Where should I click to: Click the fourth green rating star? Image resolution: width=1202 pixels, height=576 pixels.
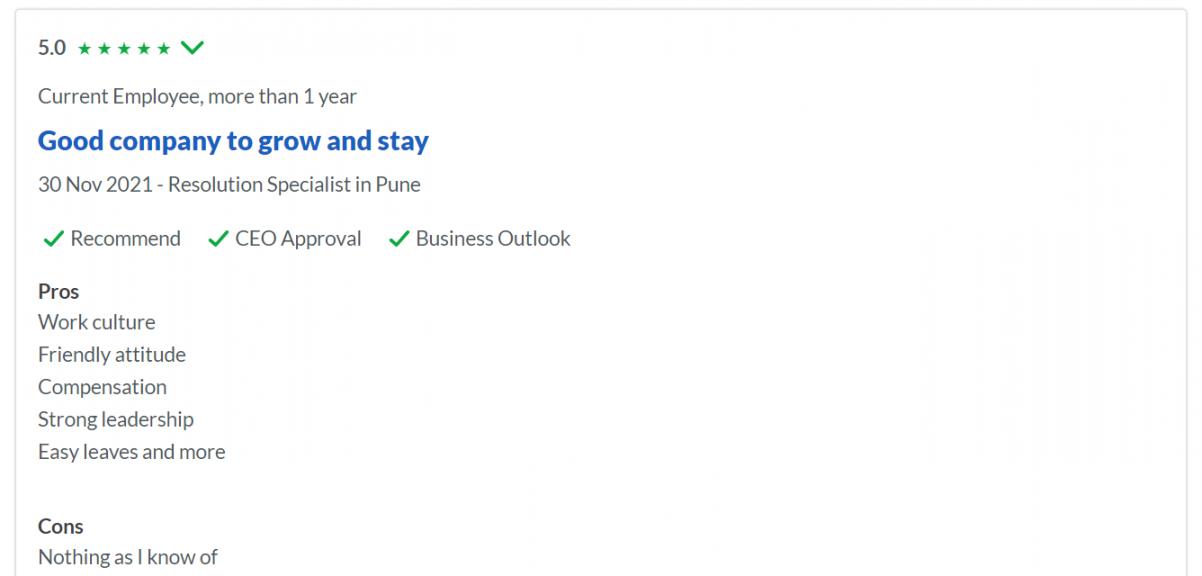click(x=144, y=48)
